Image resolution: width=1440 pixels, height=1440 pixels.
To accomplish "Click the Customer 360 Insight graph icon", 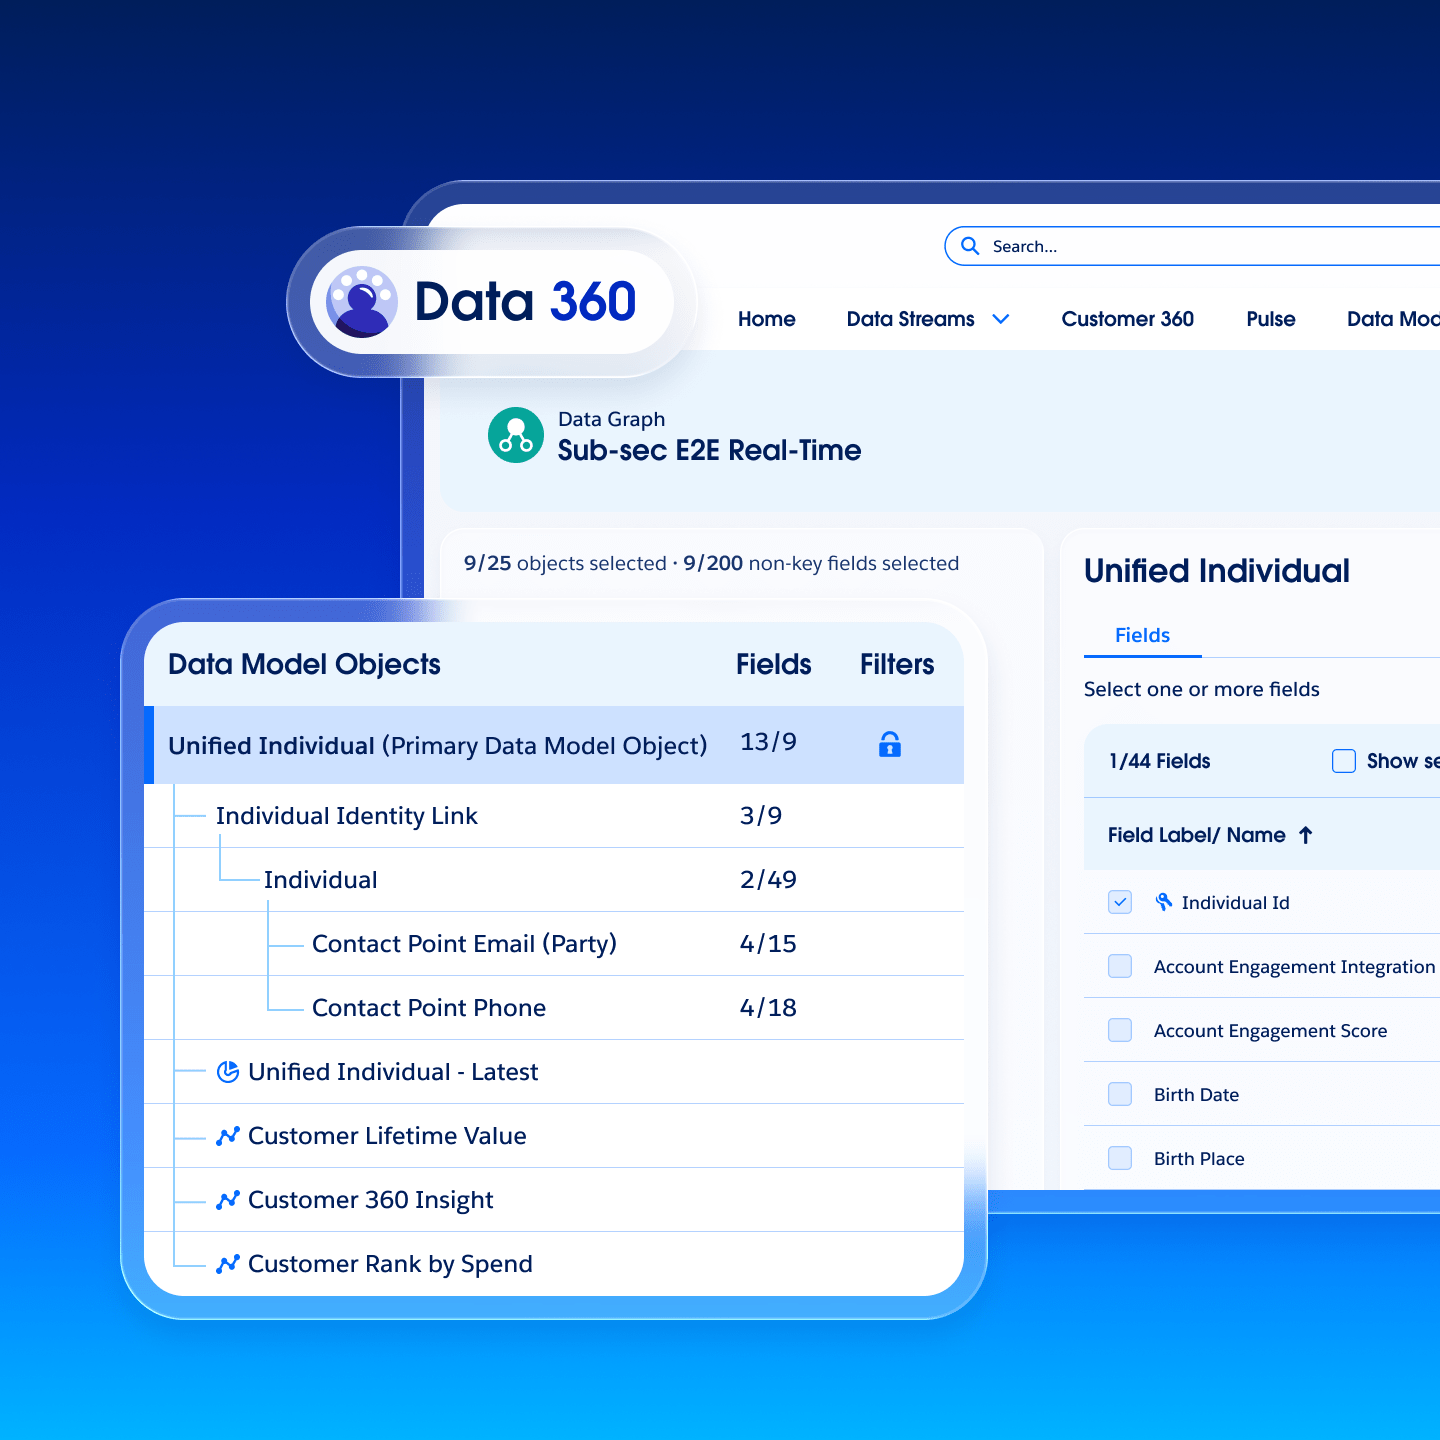I will 228,1200.
